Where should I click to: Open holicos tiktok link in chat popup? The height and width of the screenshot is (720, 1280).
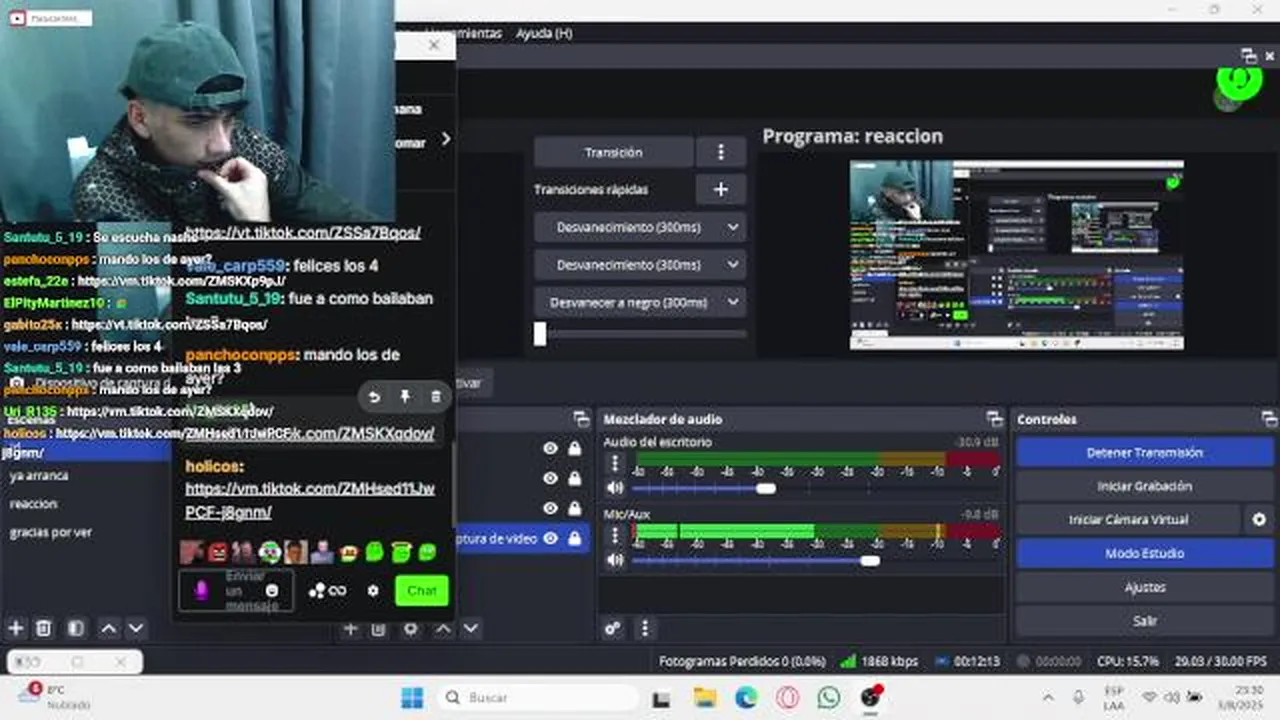[x=310, y=500]
